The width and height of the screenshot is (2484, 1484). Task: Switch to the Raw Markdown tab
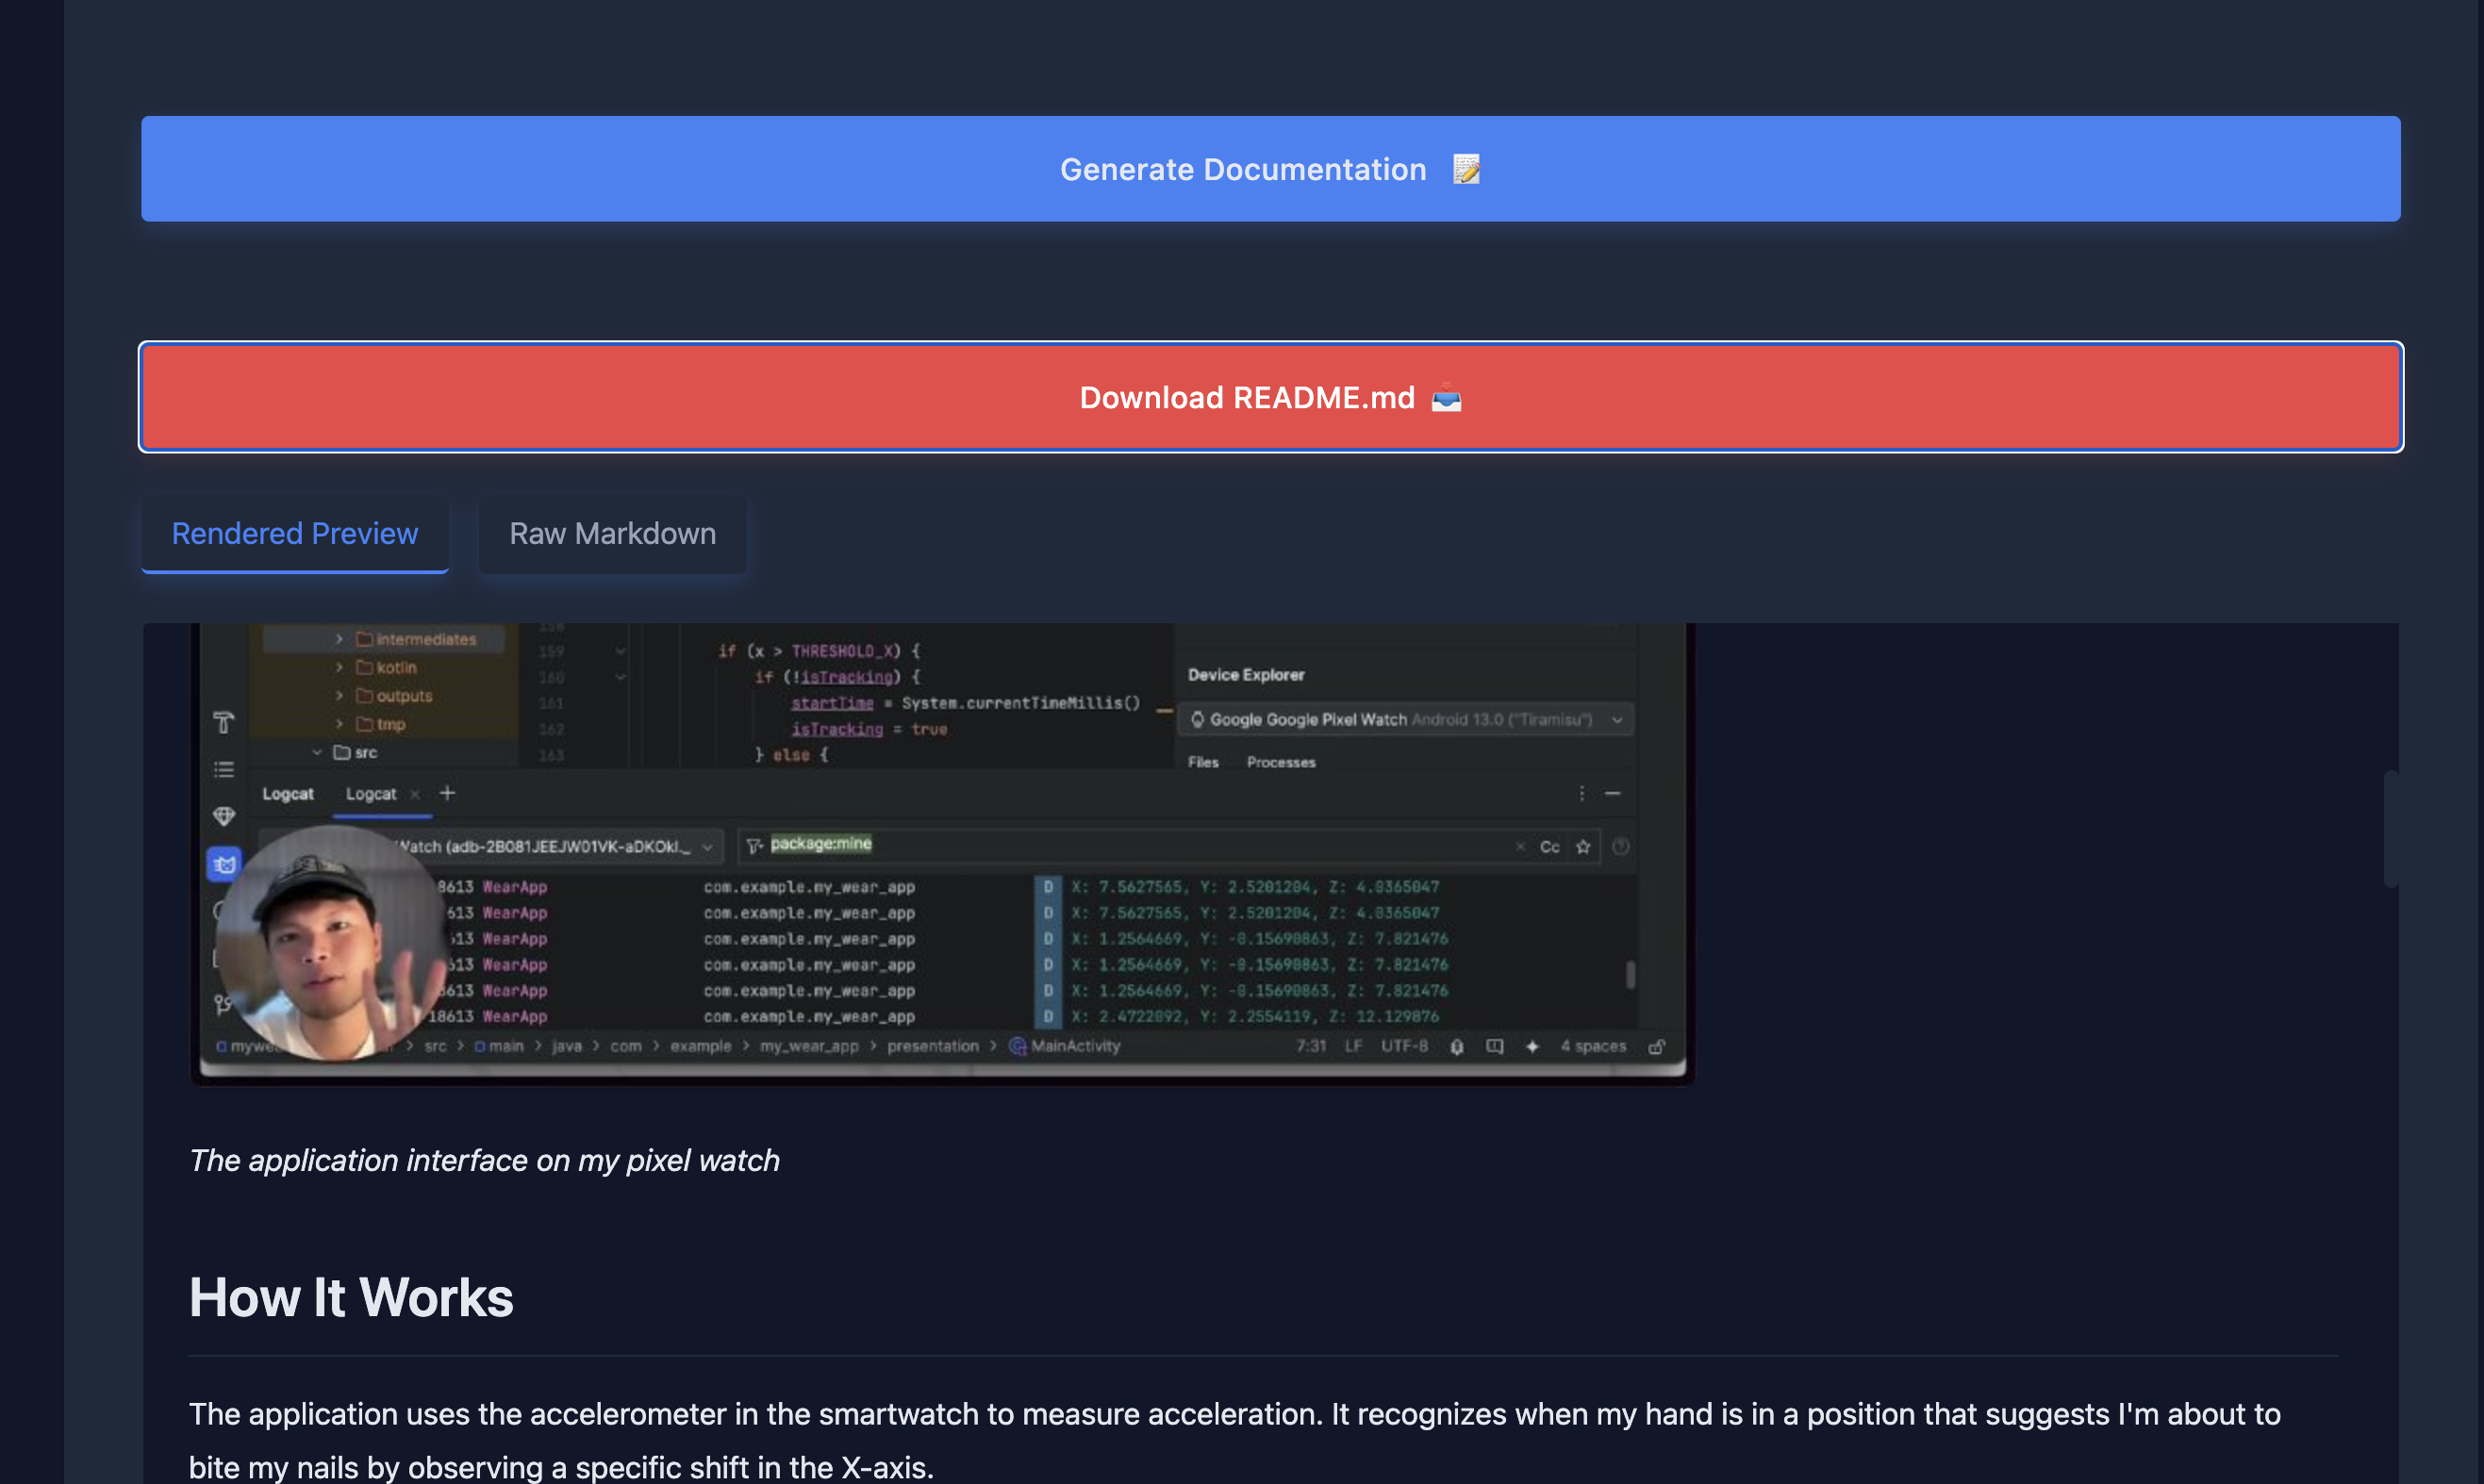tap(612, 534)
